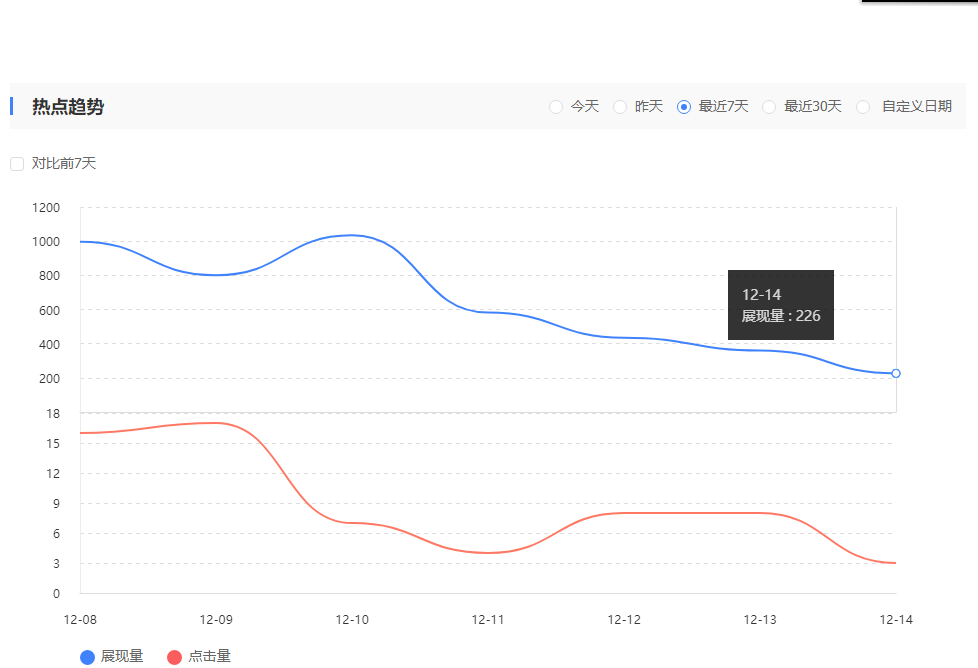
Task: Click the 12-14 x-axis date label
Action: tap(896, 620)
